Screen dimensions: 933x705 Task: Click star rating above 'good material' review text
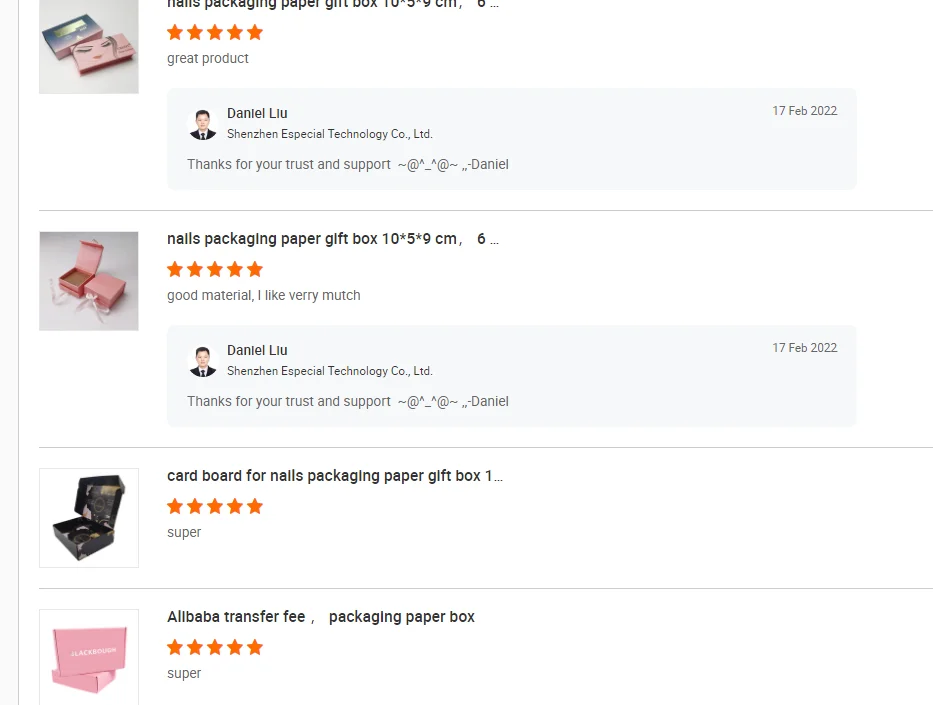[x=215, y=269]
